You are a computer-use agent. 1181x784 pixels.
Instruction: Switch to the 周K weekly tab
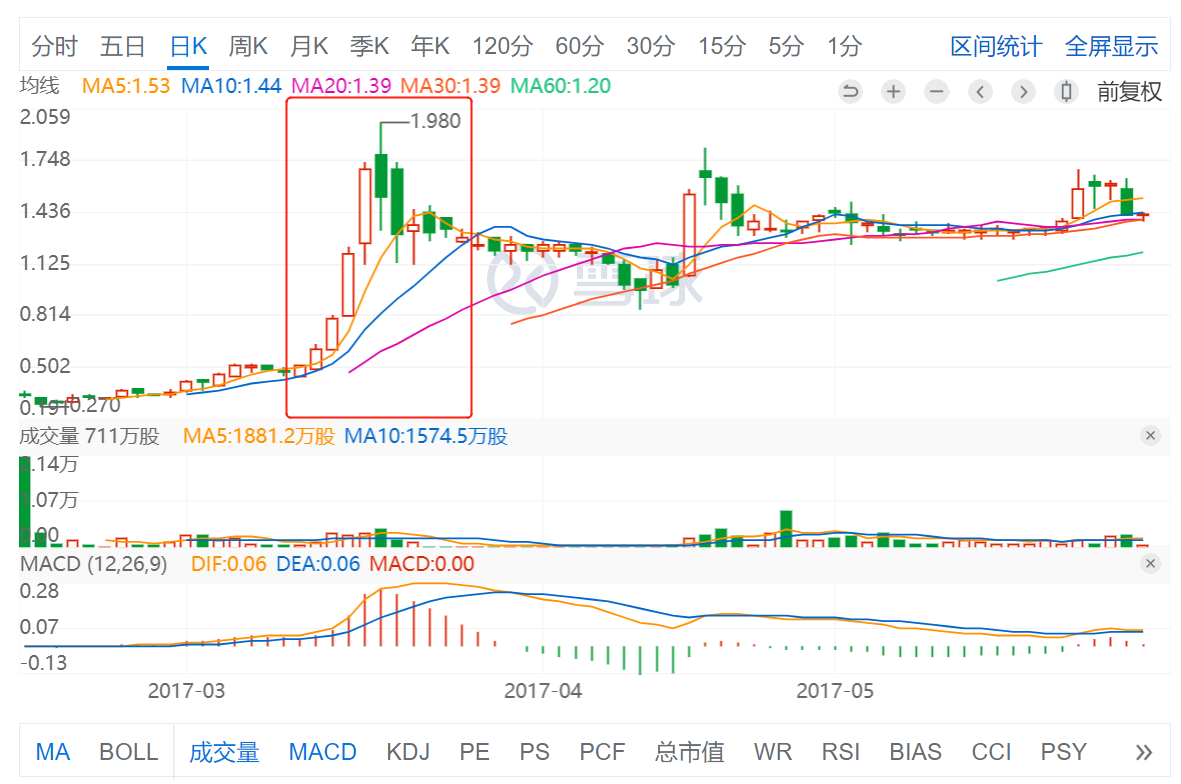(248, 46)
